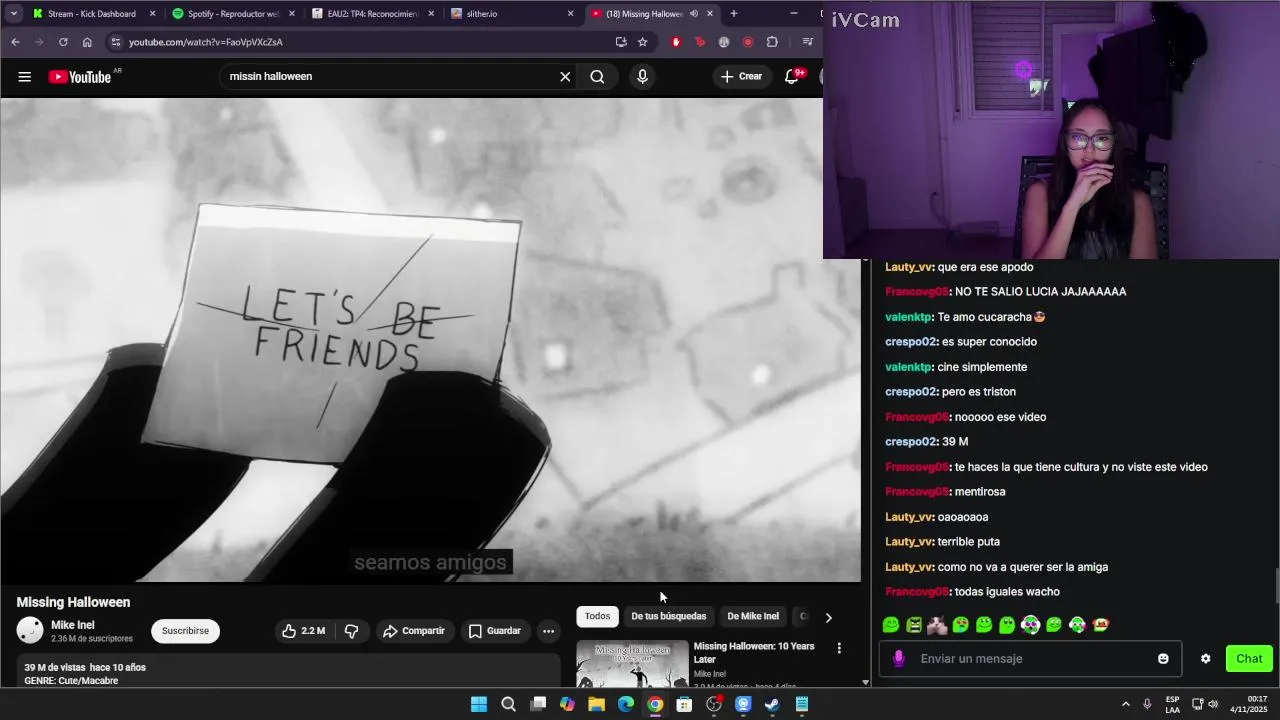
Task: Select the De tus búsquedas chip
Action: click(669, 616)
